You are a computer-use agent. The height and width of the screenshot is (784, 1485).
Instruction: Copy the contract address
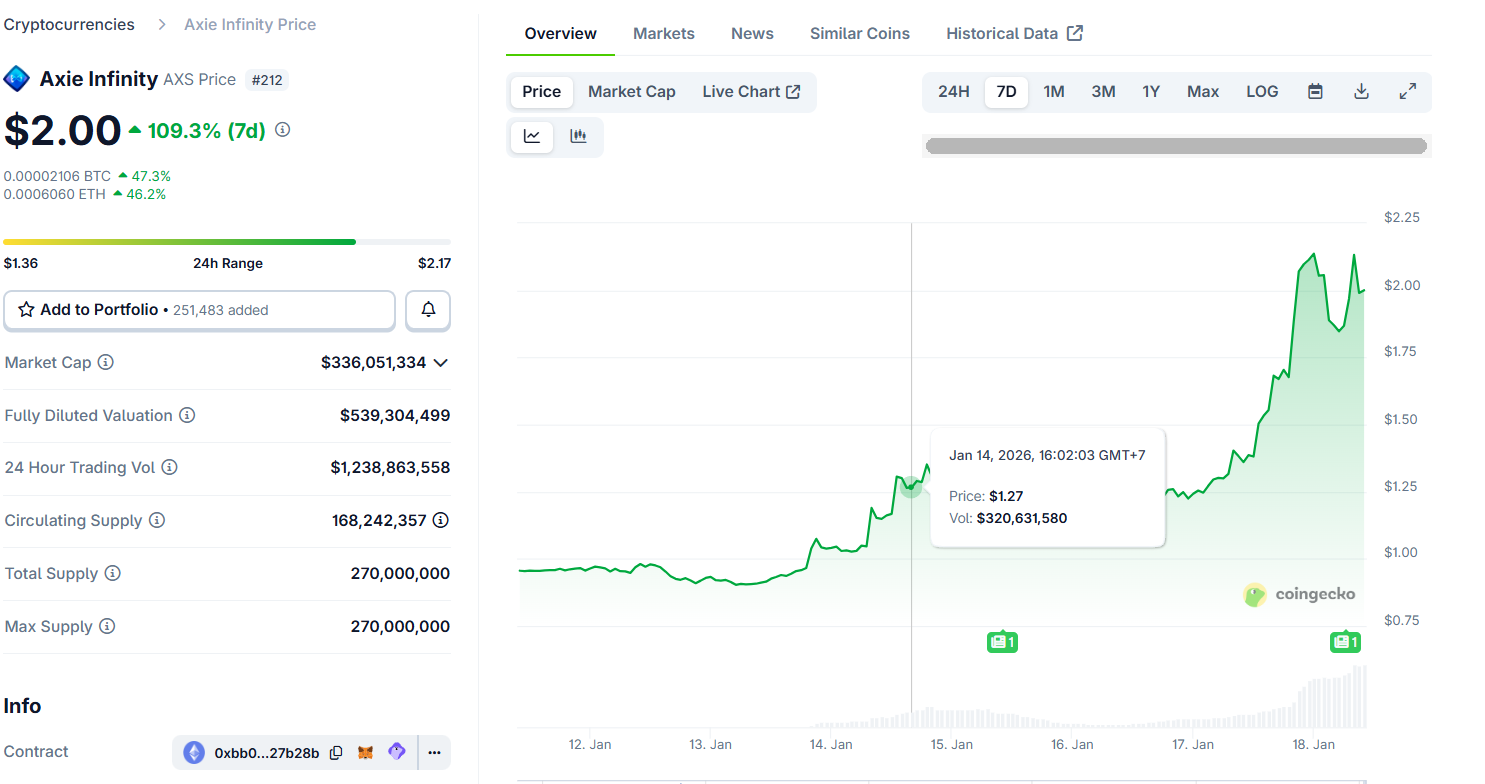(336, 753)
